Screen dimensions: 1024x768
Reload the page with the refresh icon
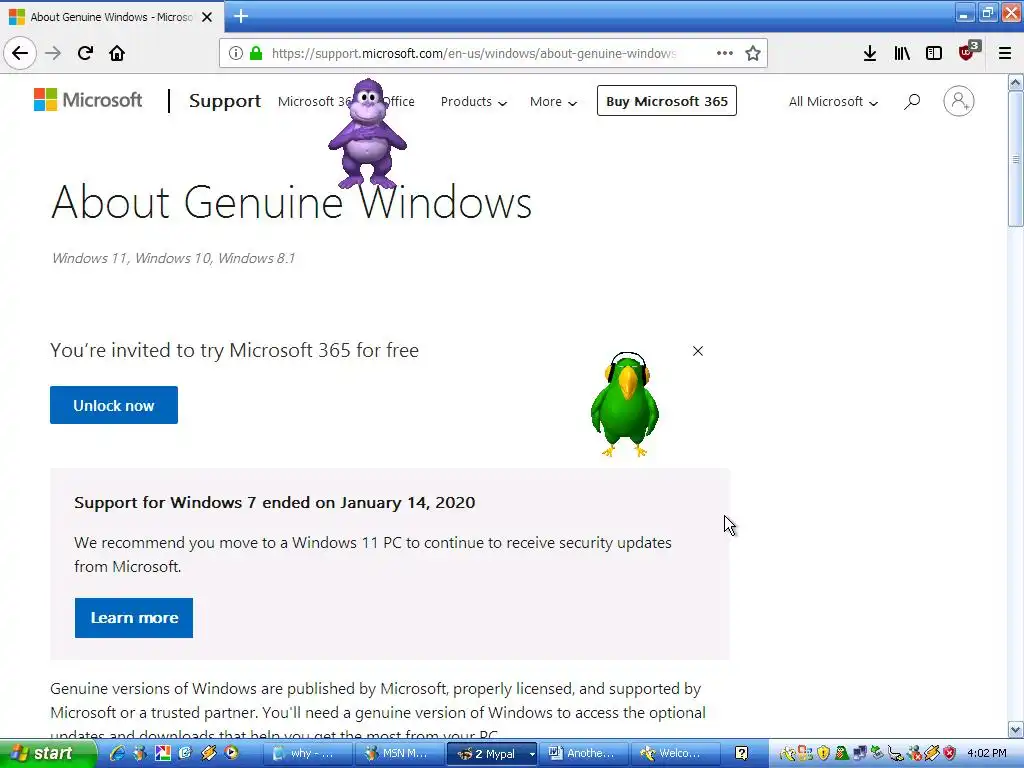point(85,53)
